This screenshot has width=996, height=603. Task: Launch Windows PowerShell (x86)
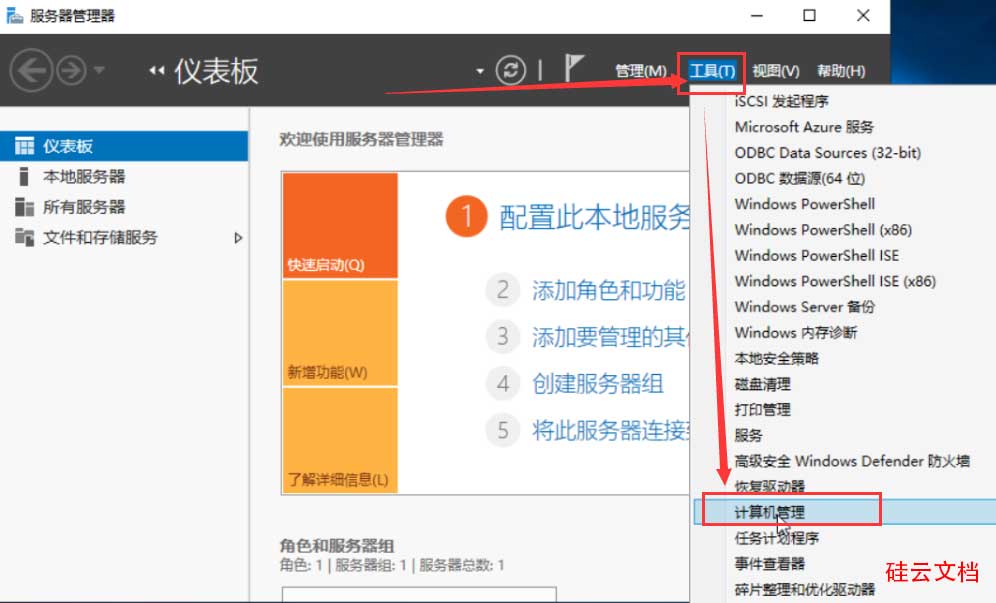click(x=823, y=230)
